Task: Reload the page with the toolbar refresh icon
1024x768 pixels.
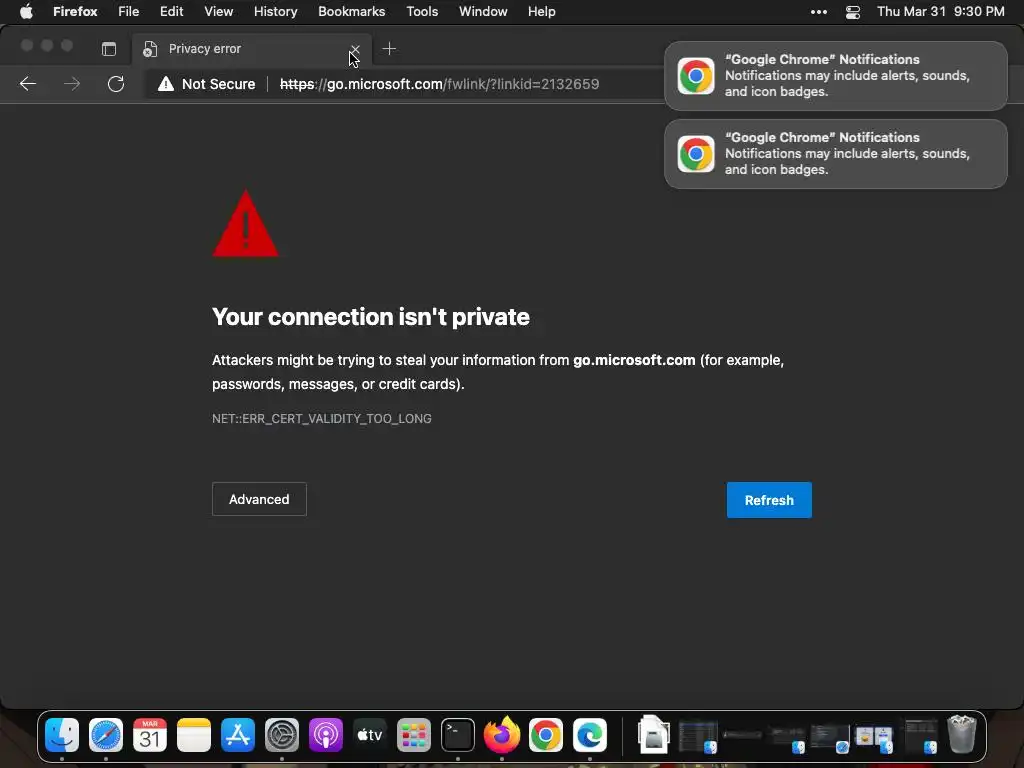Action: pyautogui.click(x=116, y=84)
